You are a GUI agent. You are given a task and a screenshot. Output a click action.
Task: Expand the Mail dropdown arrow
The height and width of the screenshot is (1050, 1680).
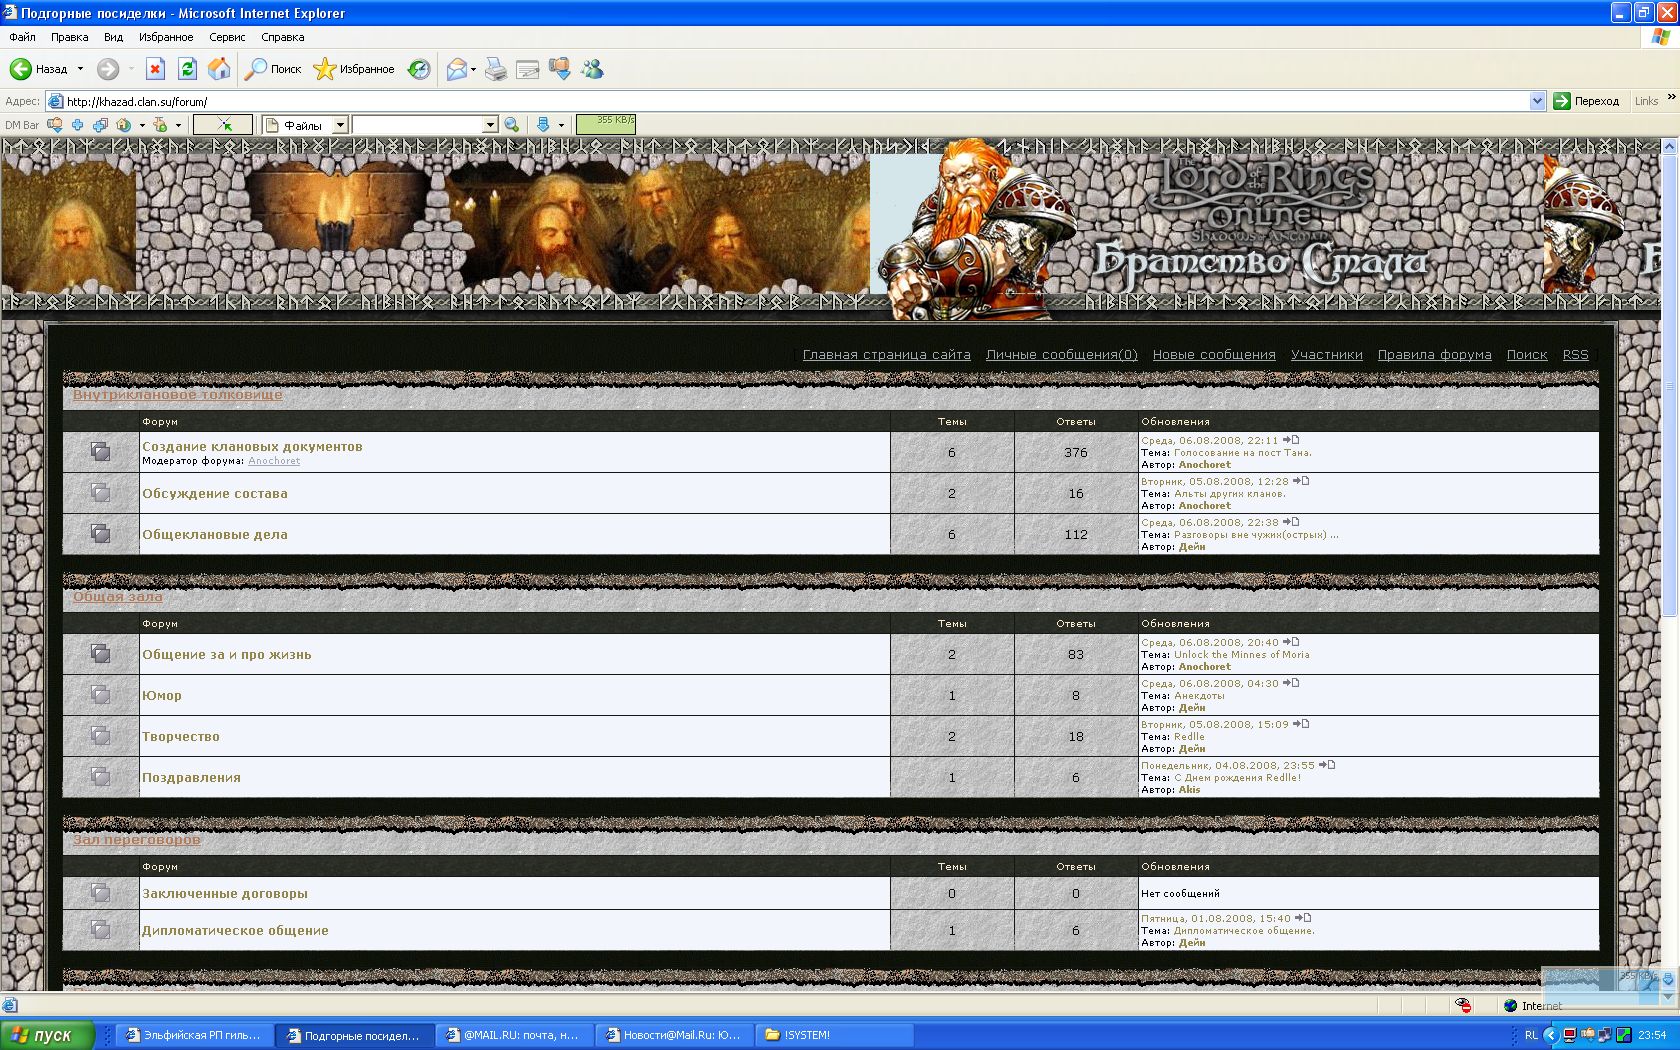(x=473, y=69)
